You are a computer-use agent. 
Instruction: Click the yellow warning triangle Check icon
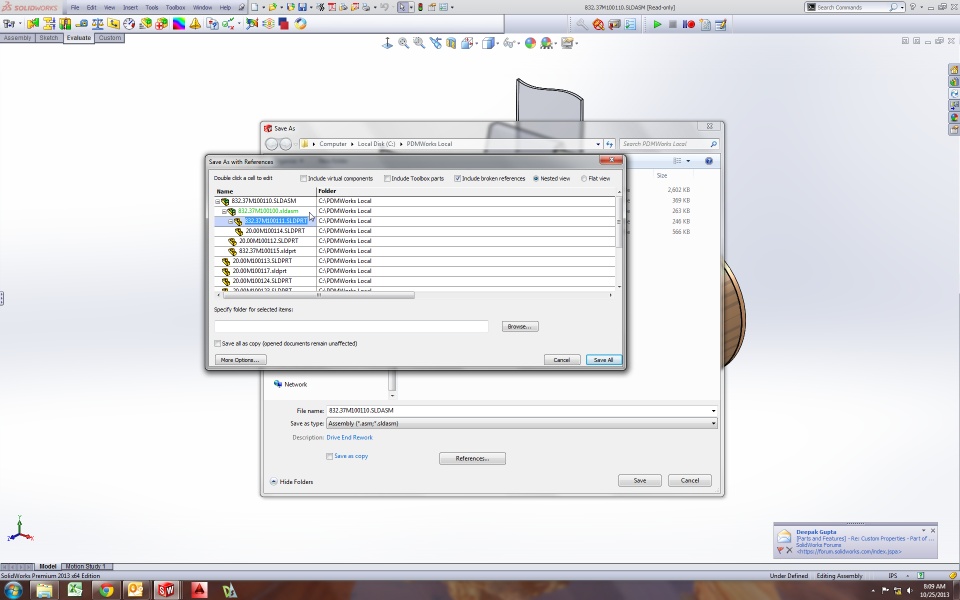pos(195,24)
